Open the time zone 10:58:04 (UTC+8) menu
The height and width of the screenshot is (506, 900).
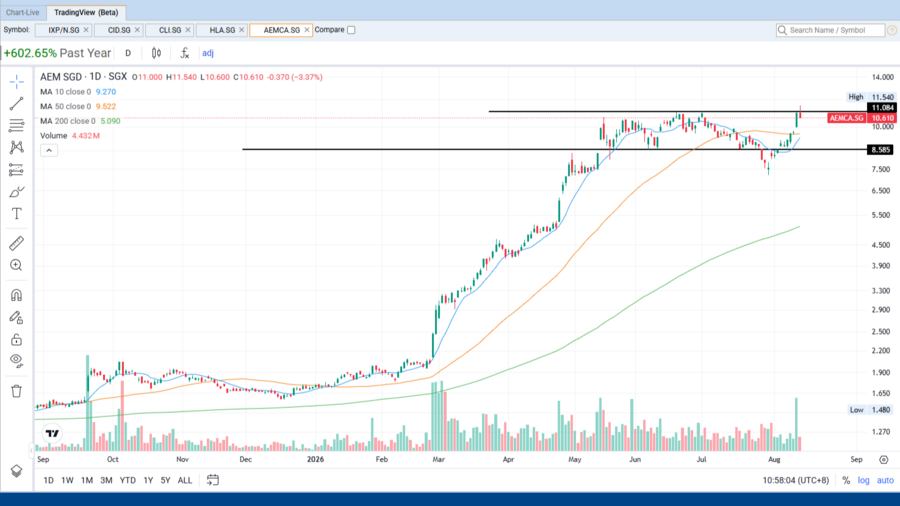[x=796, y=480]
